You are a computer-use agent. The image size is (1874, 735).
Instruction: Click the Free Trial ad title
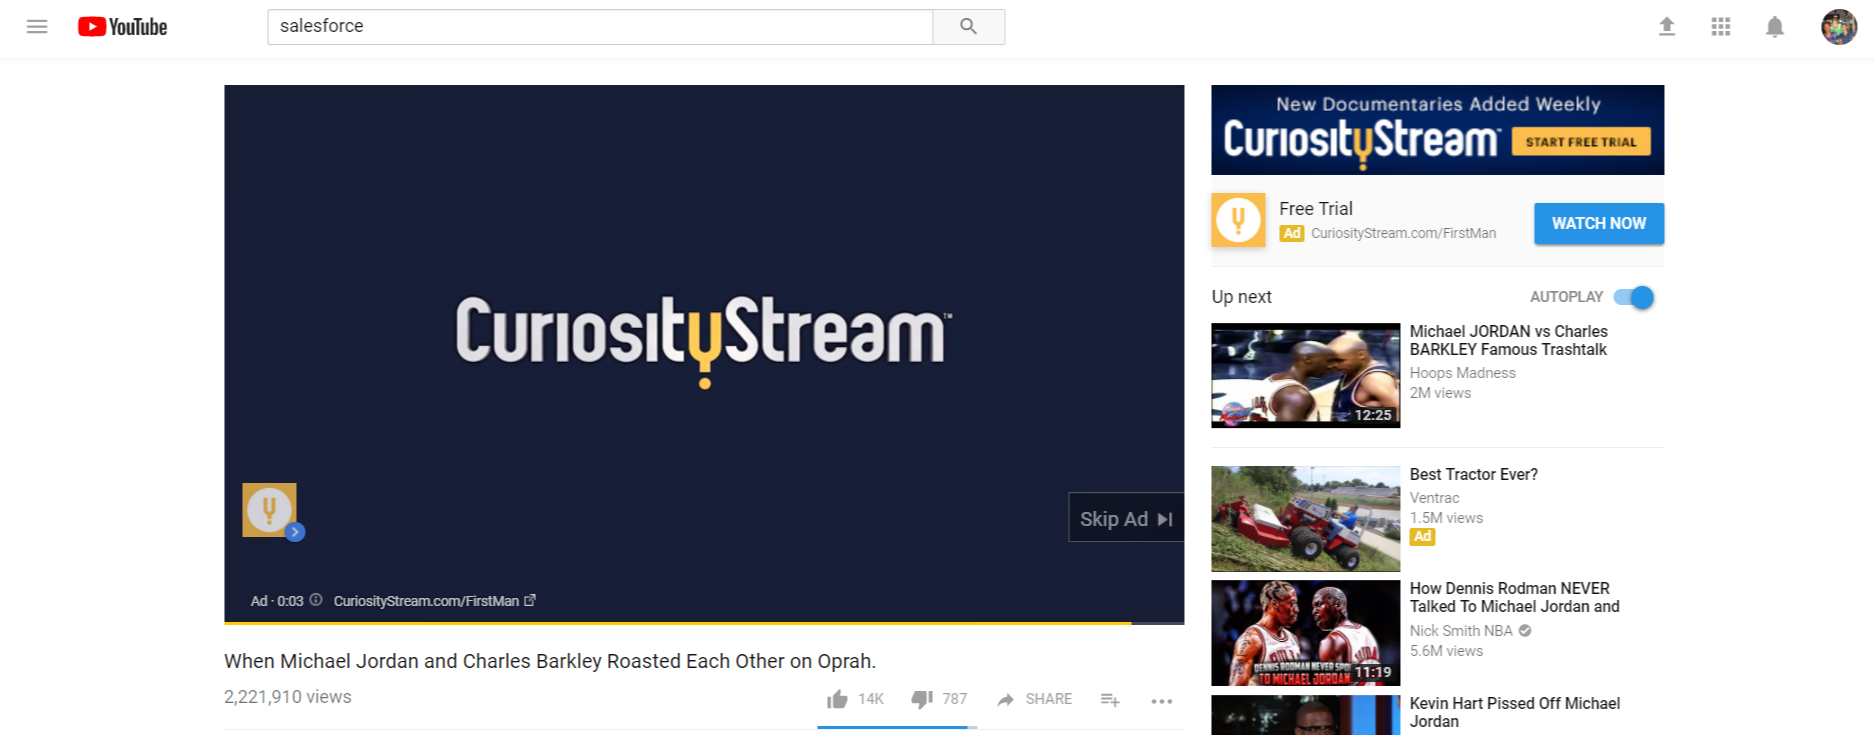pos(1316,209)
